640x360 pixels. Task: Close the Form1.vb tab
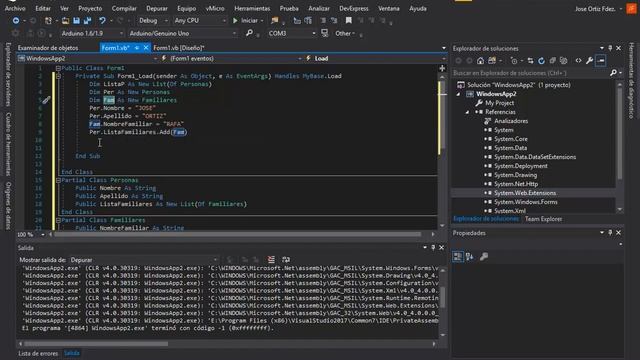146,48
